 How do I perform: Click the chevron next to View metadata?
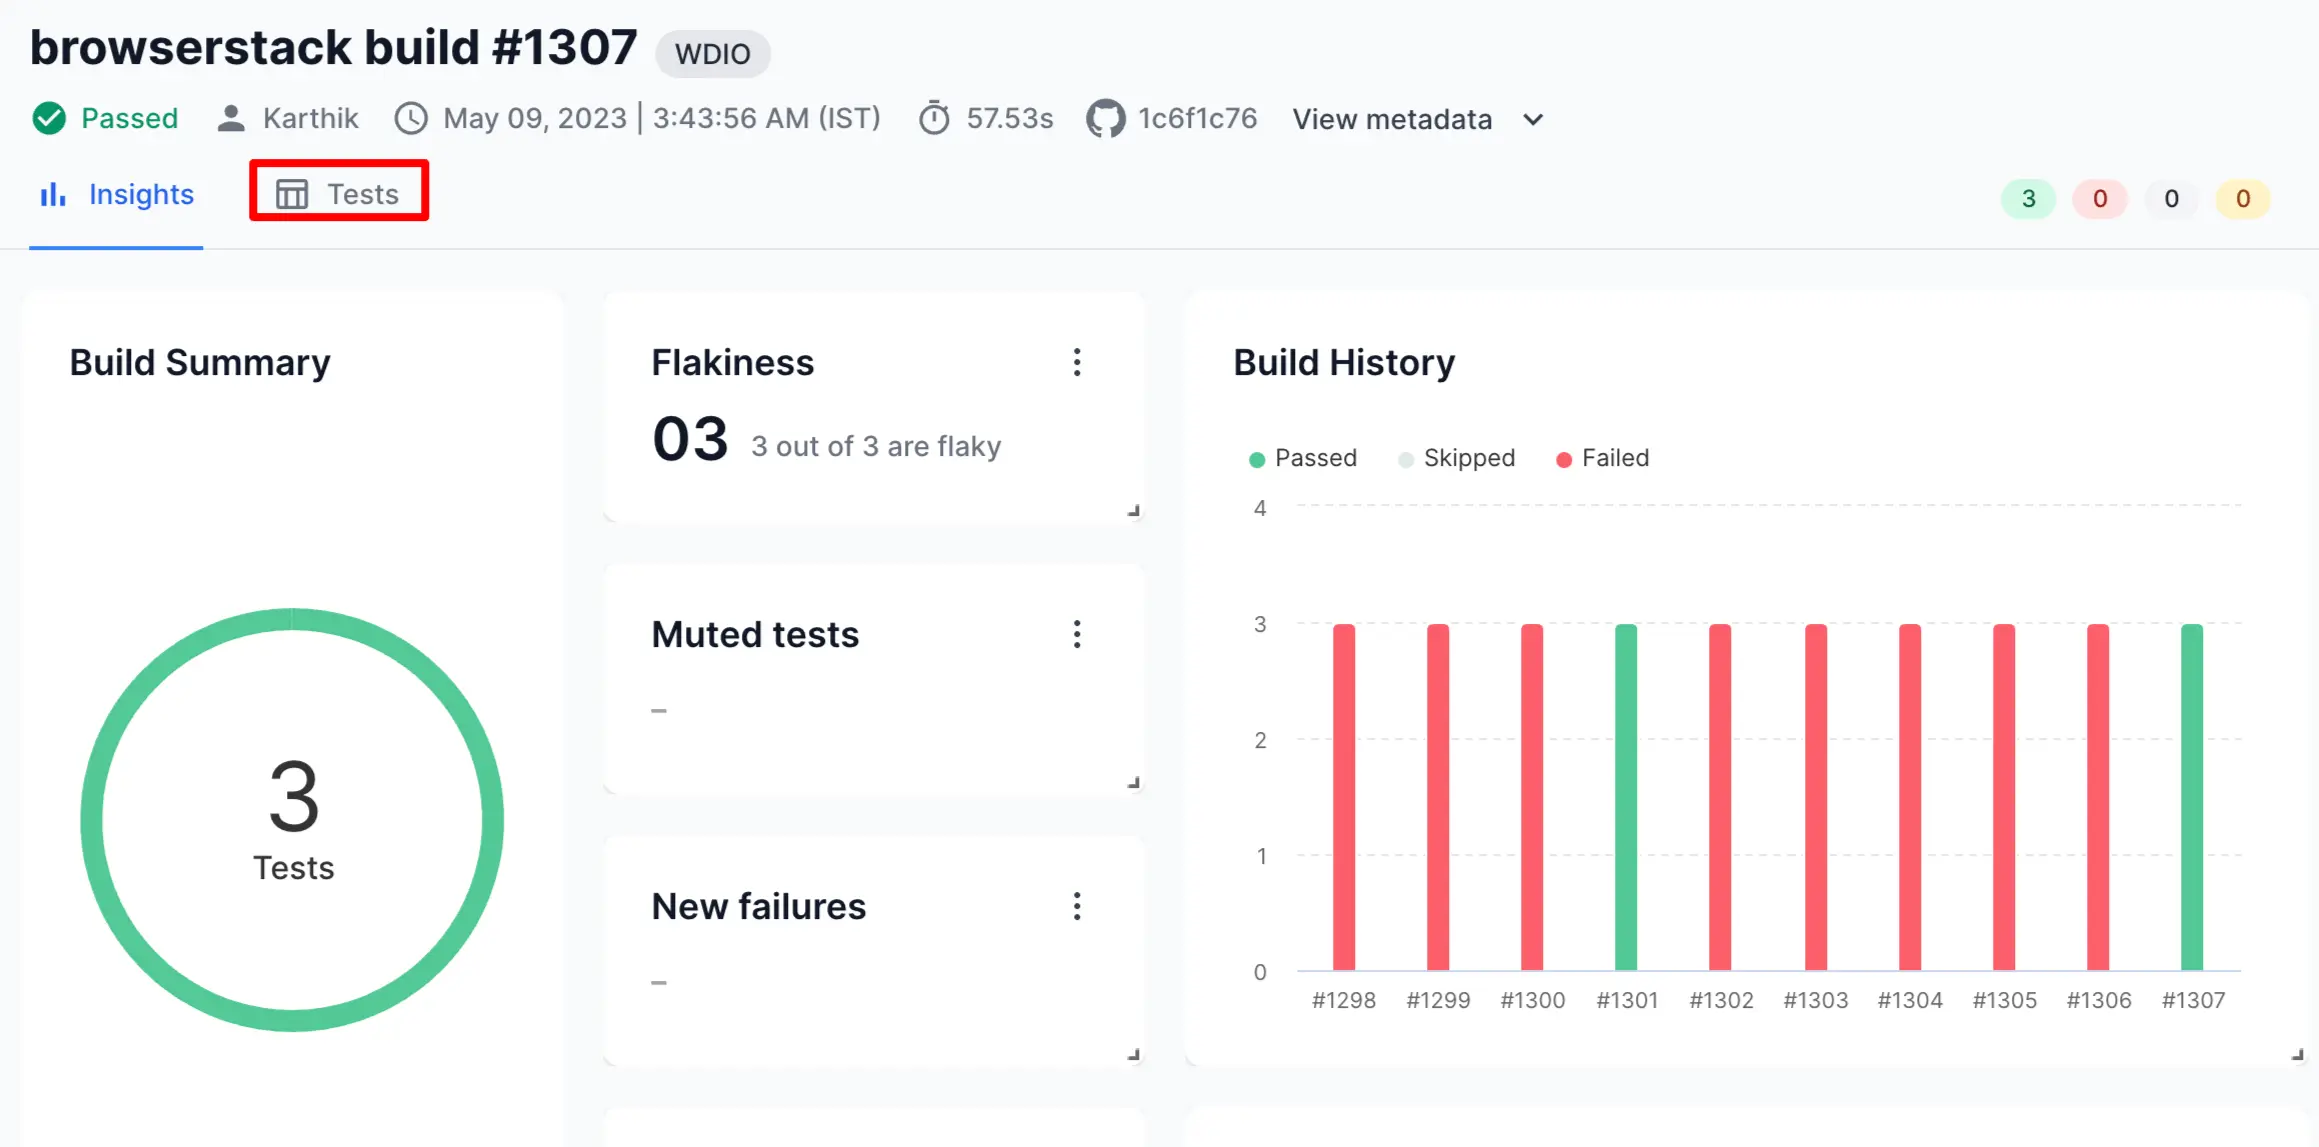pos(1533,120)
